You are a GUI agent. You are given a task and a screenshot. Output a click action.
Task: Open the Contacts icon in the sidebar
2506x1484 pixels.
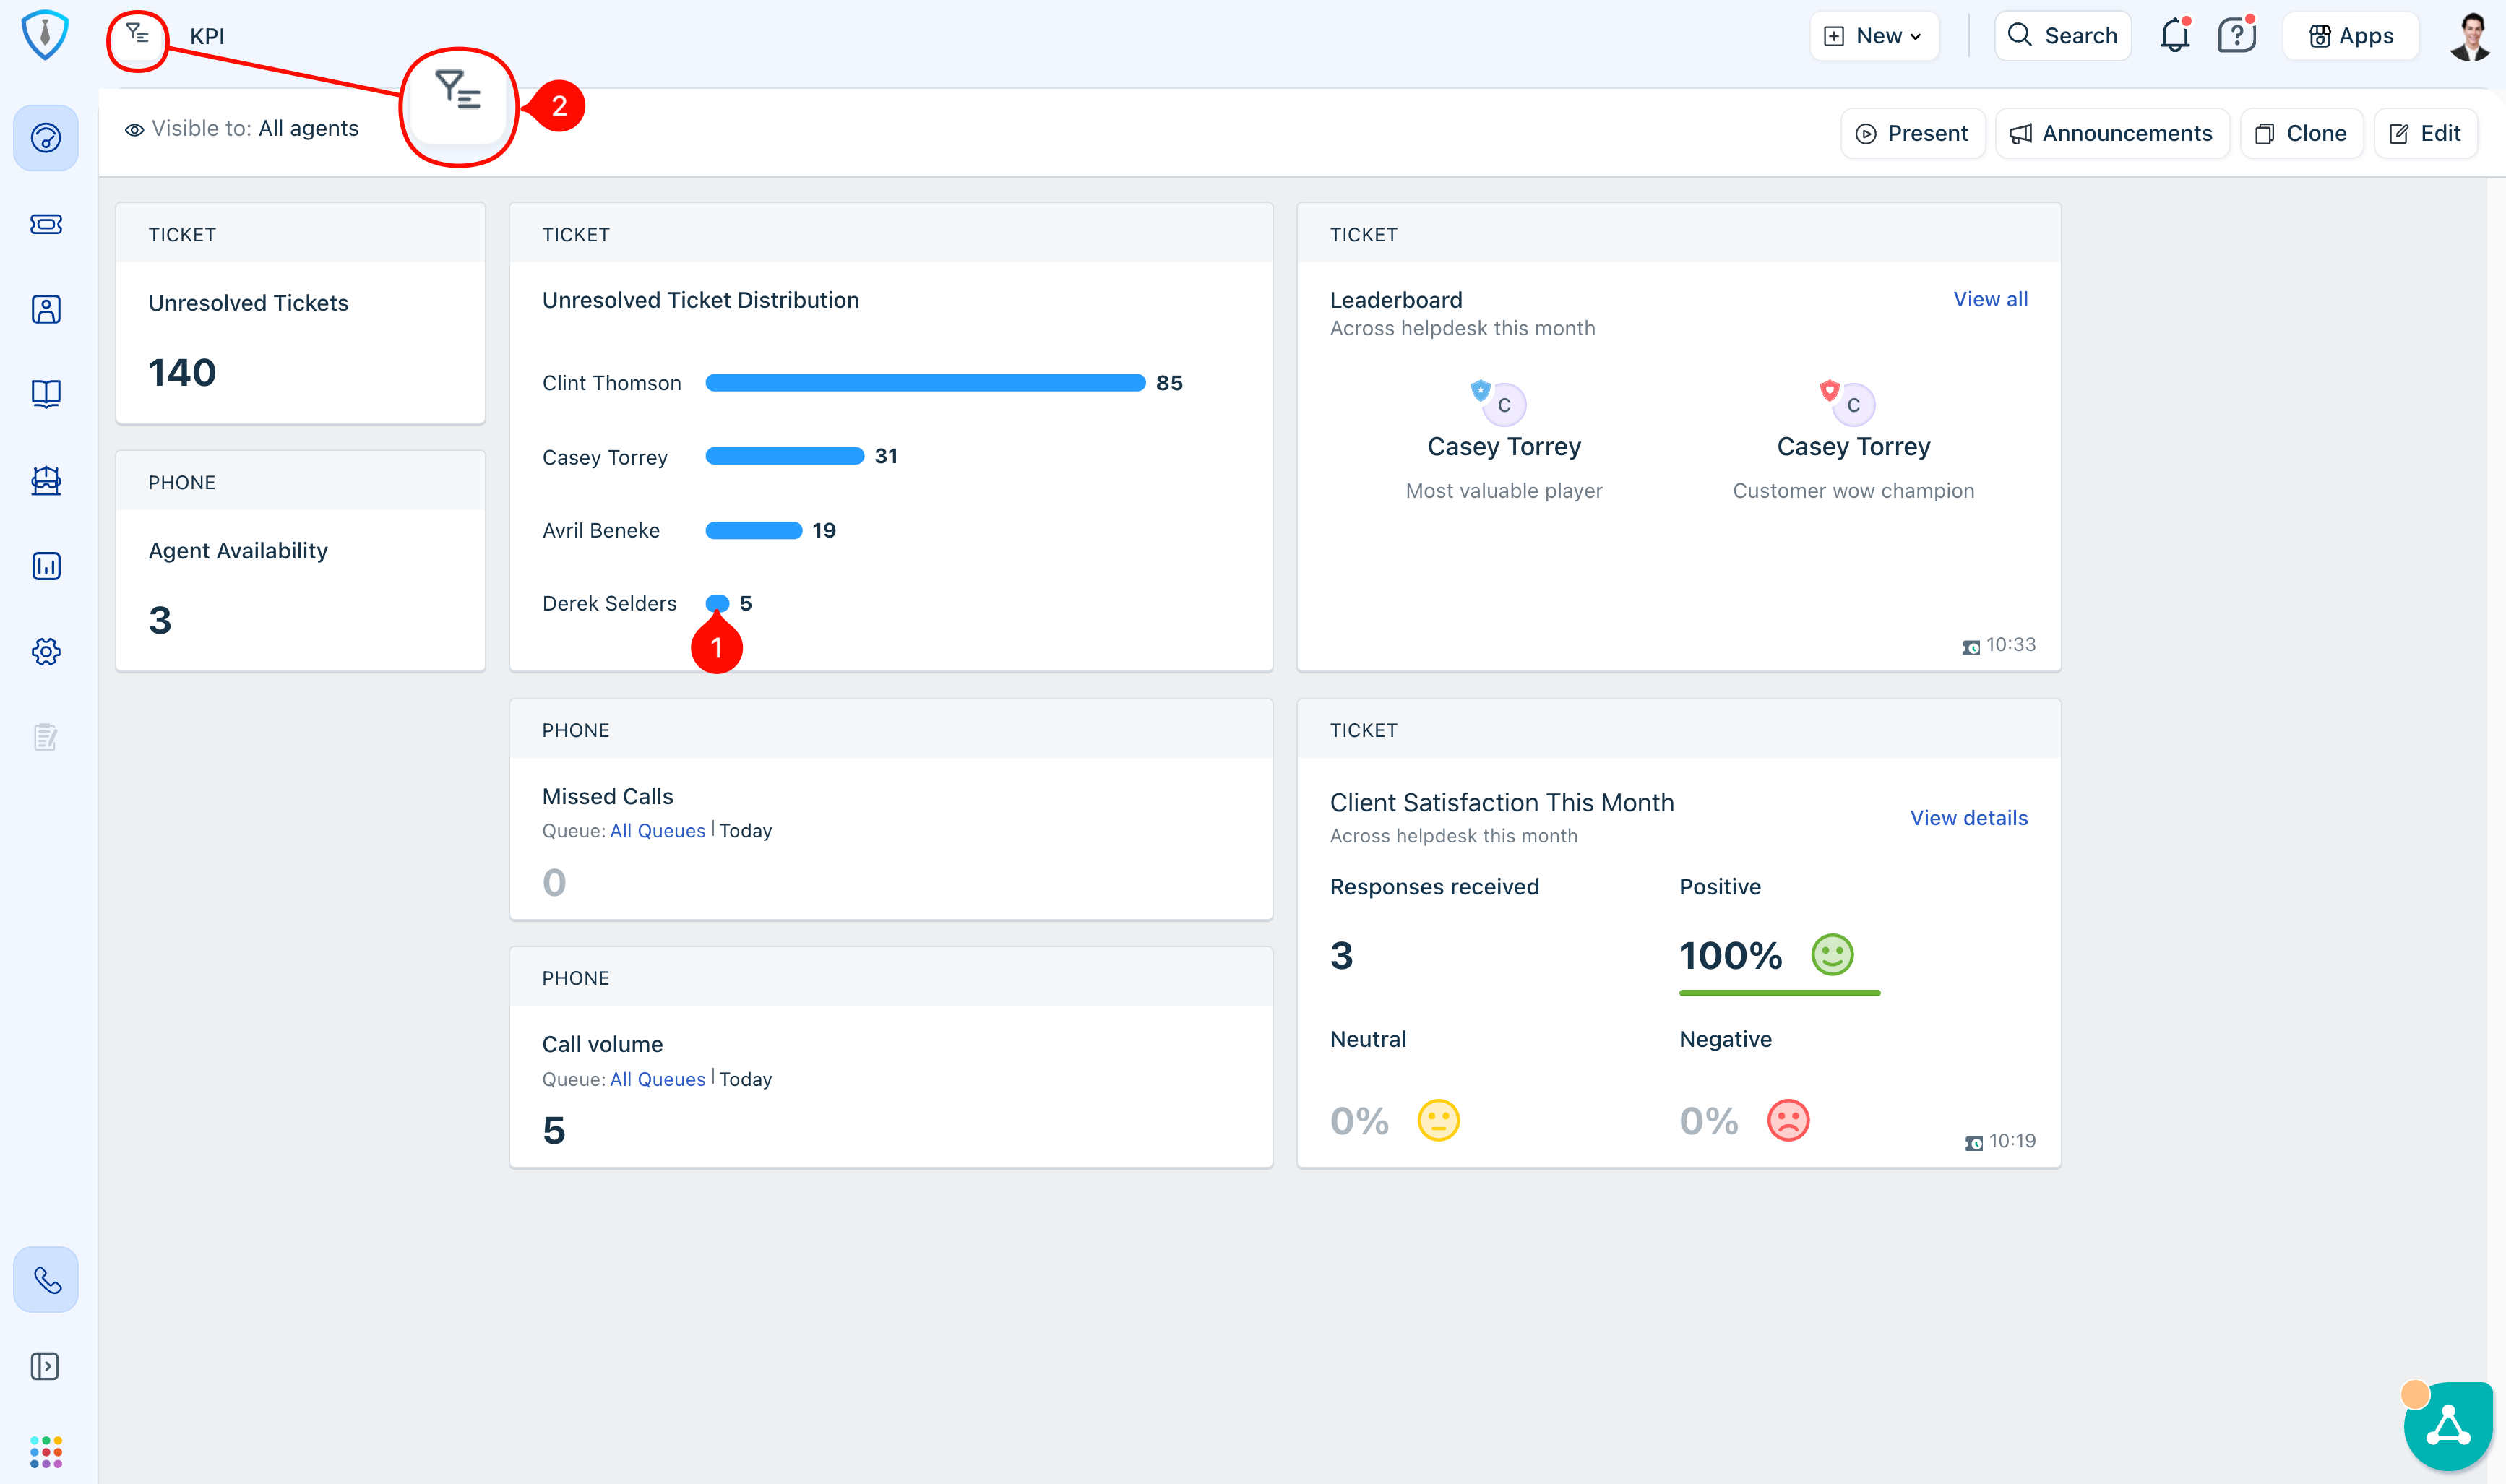click(x=46, y=309)
